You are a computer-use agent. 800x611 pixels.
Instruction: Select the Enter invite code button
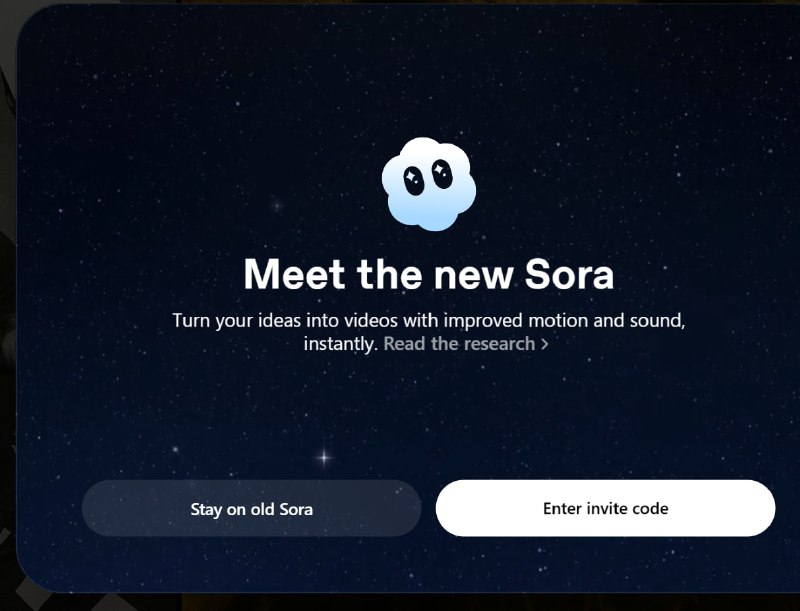point(606,508)
